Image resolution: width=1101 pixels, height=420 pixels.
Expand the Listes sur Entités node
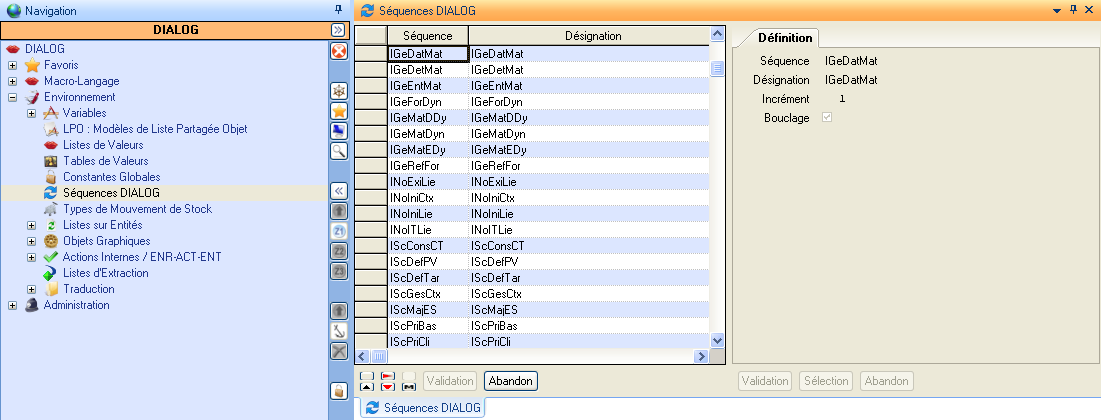tap(31, 225)
